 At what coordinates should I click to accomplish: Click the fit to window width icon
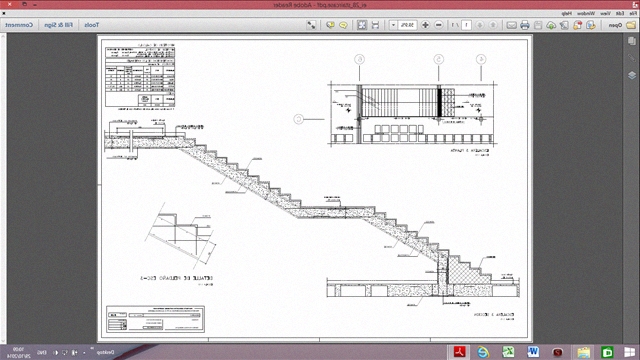click(x=375, y=25)
